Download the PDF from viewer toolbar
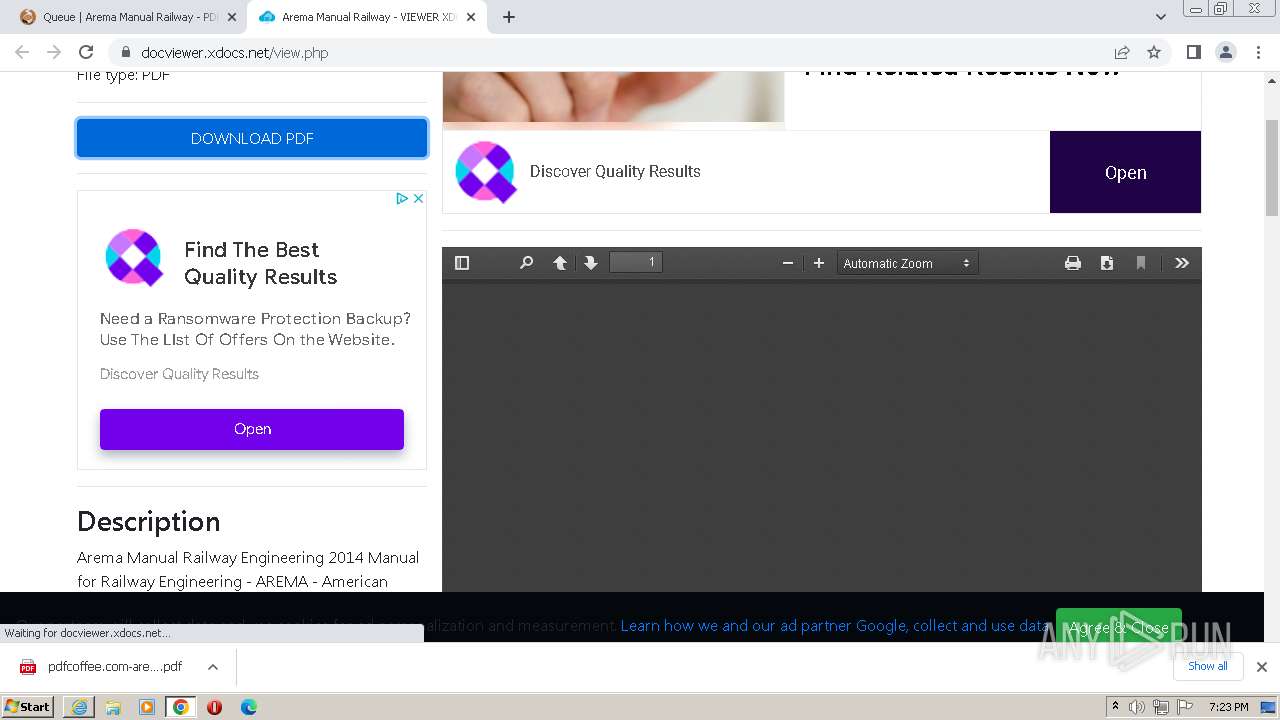The width and height of the screenshot is (1280, 720). pos(1107,263)
